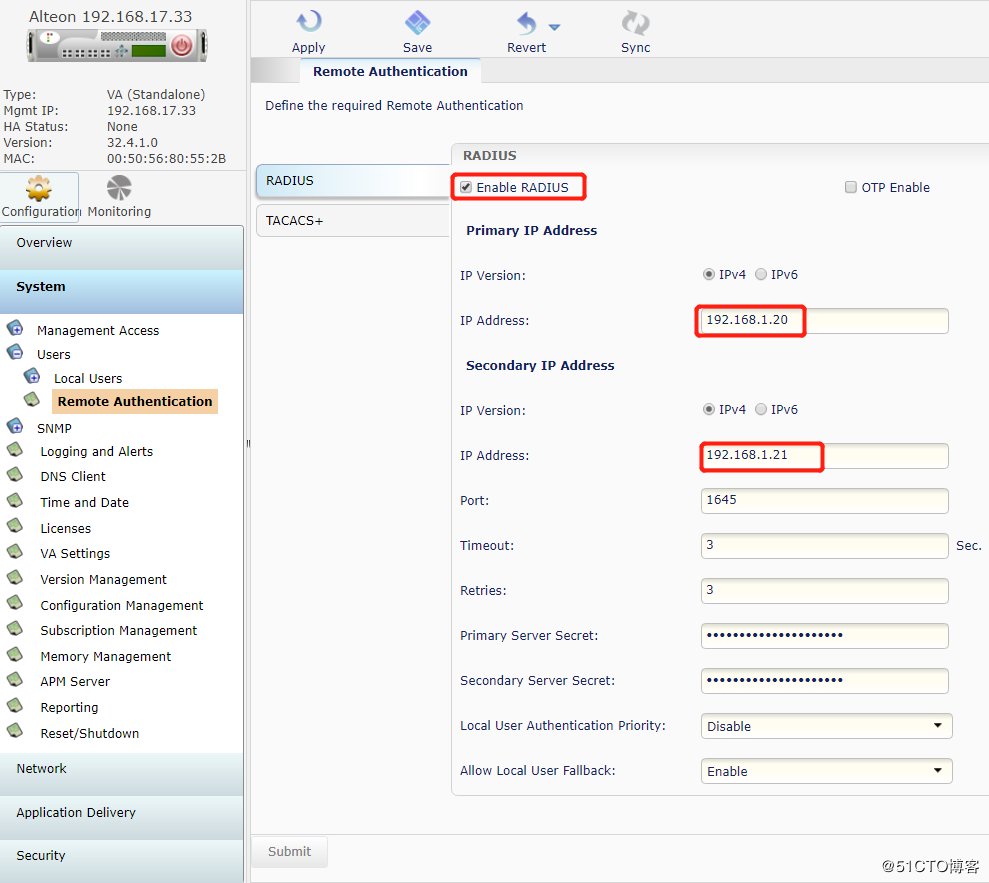Select IPv4 for Secondary IP Version
The height and width of the screenshot is (883, 989).
pos(709,409)
